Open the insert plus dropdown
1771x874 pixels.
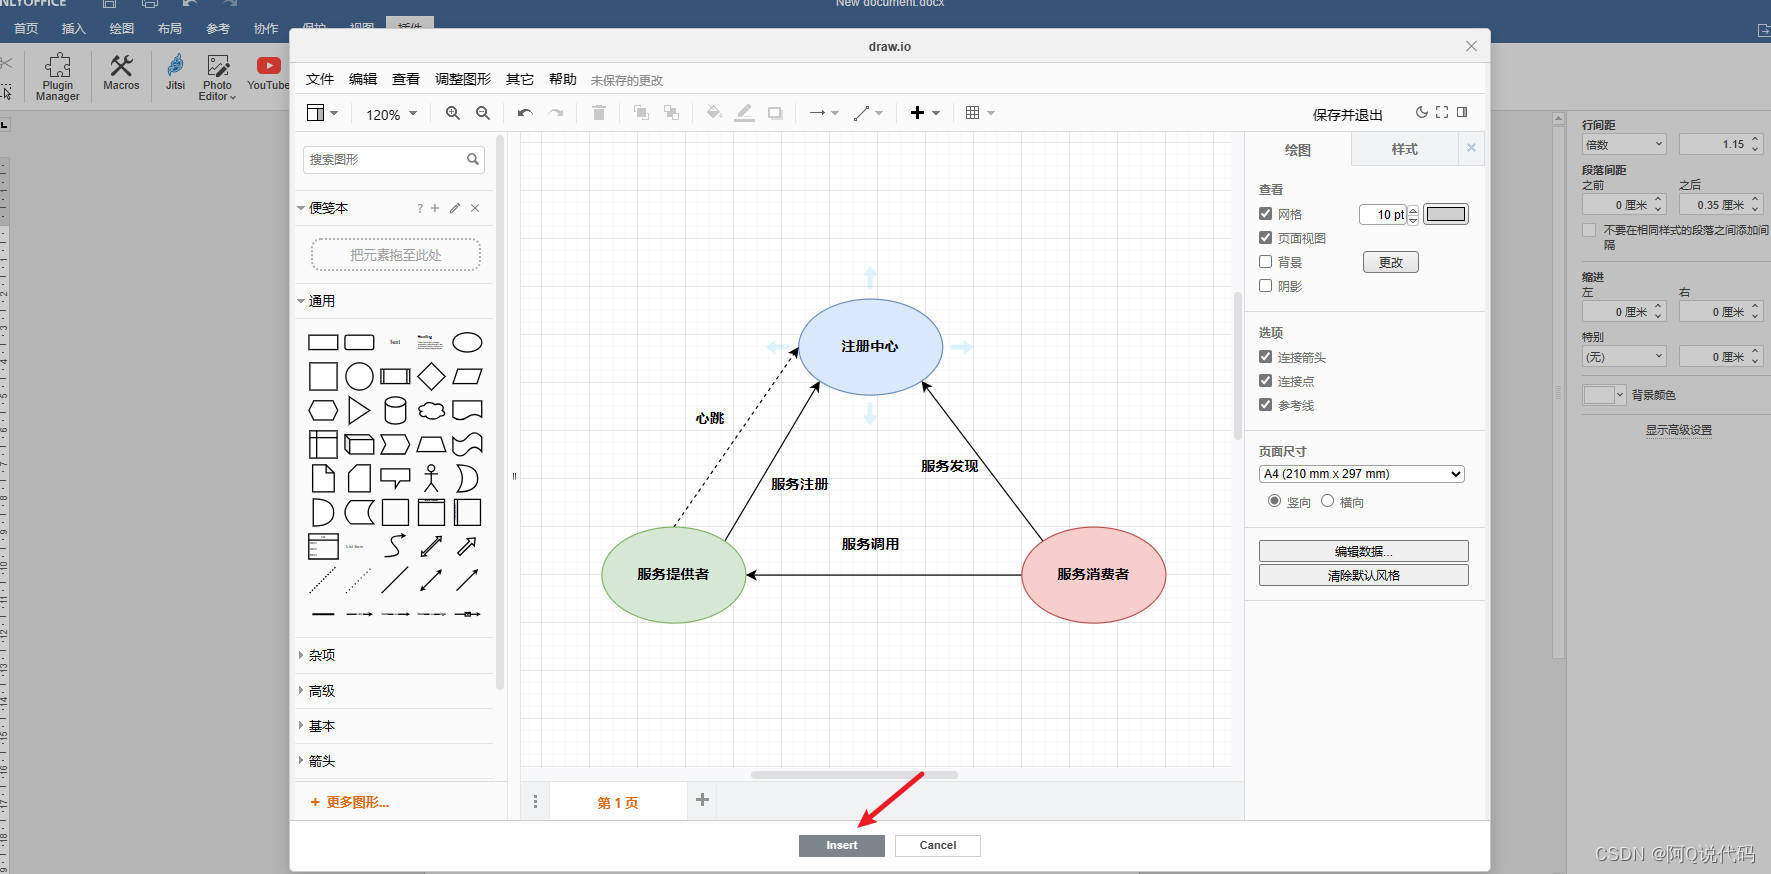[x=925, y=113]
